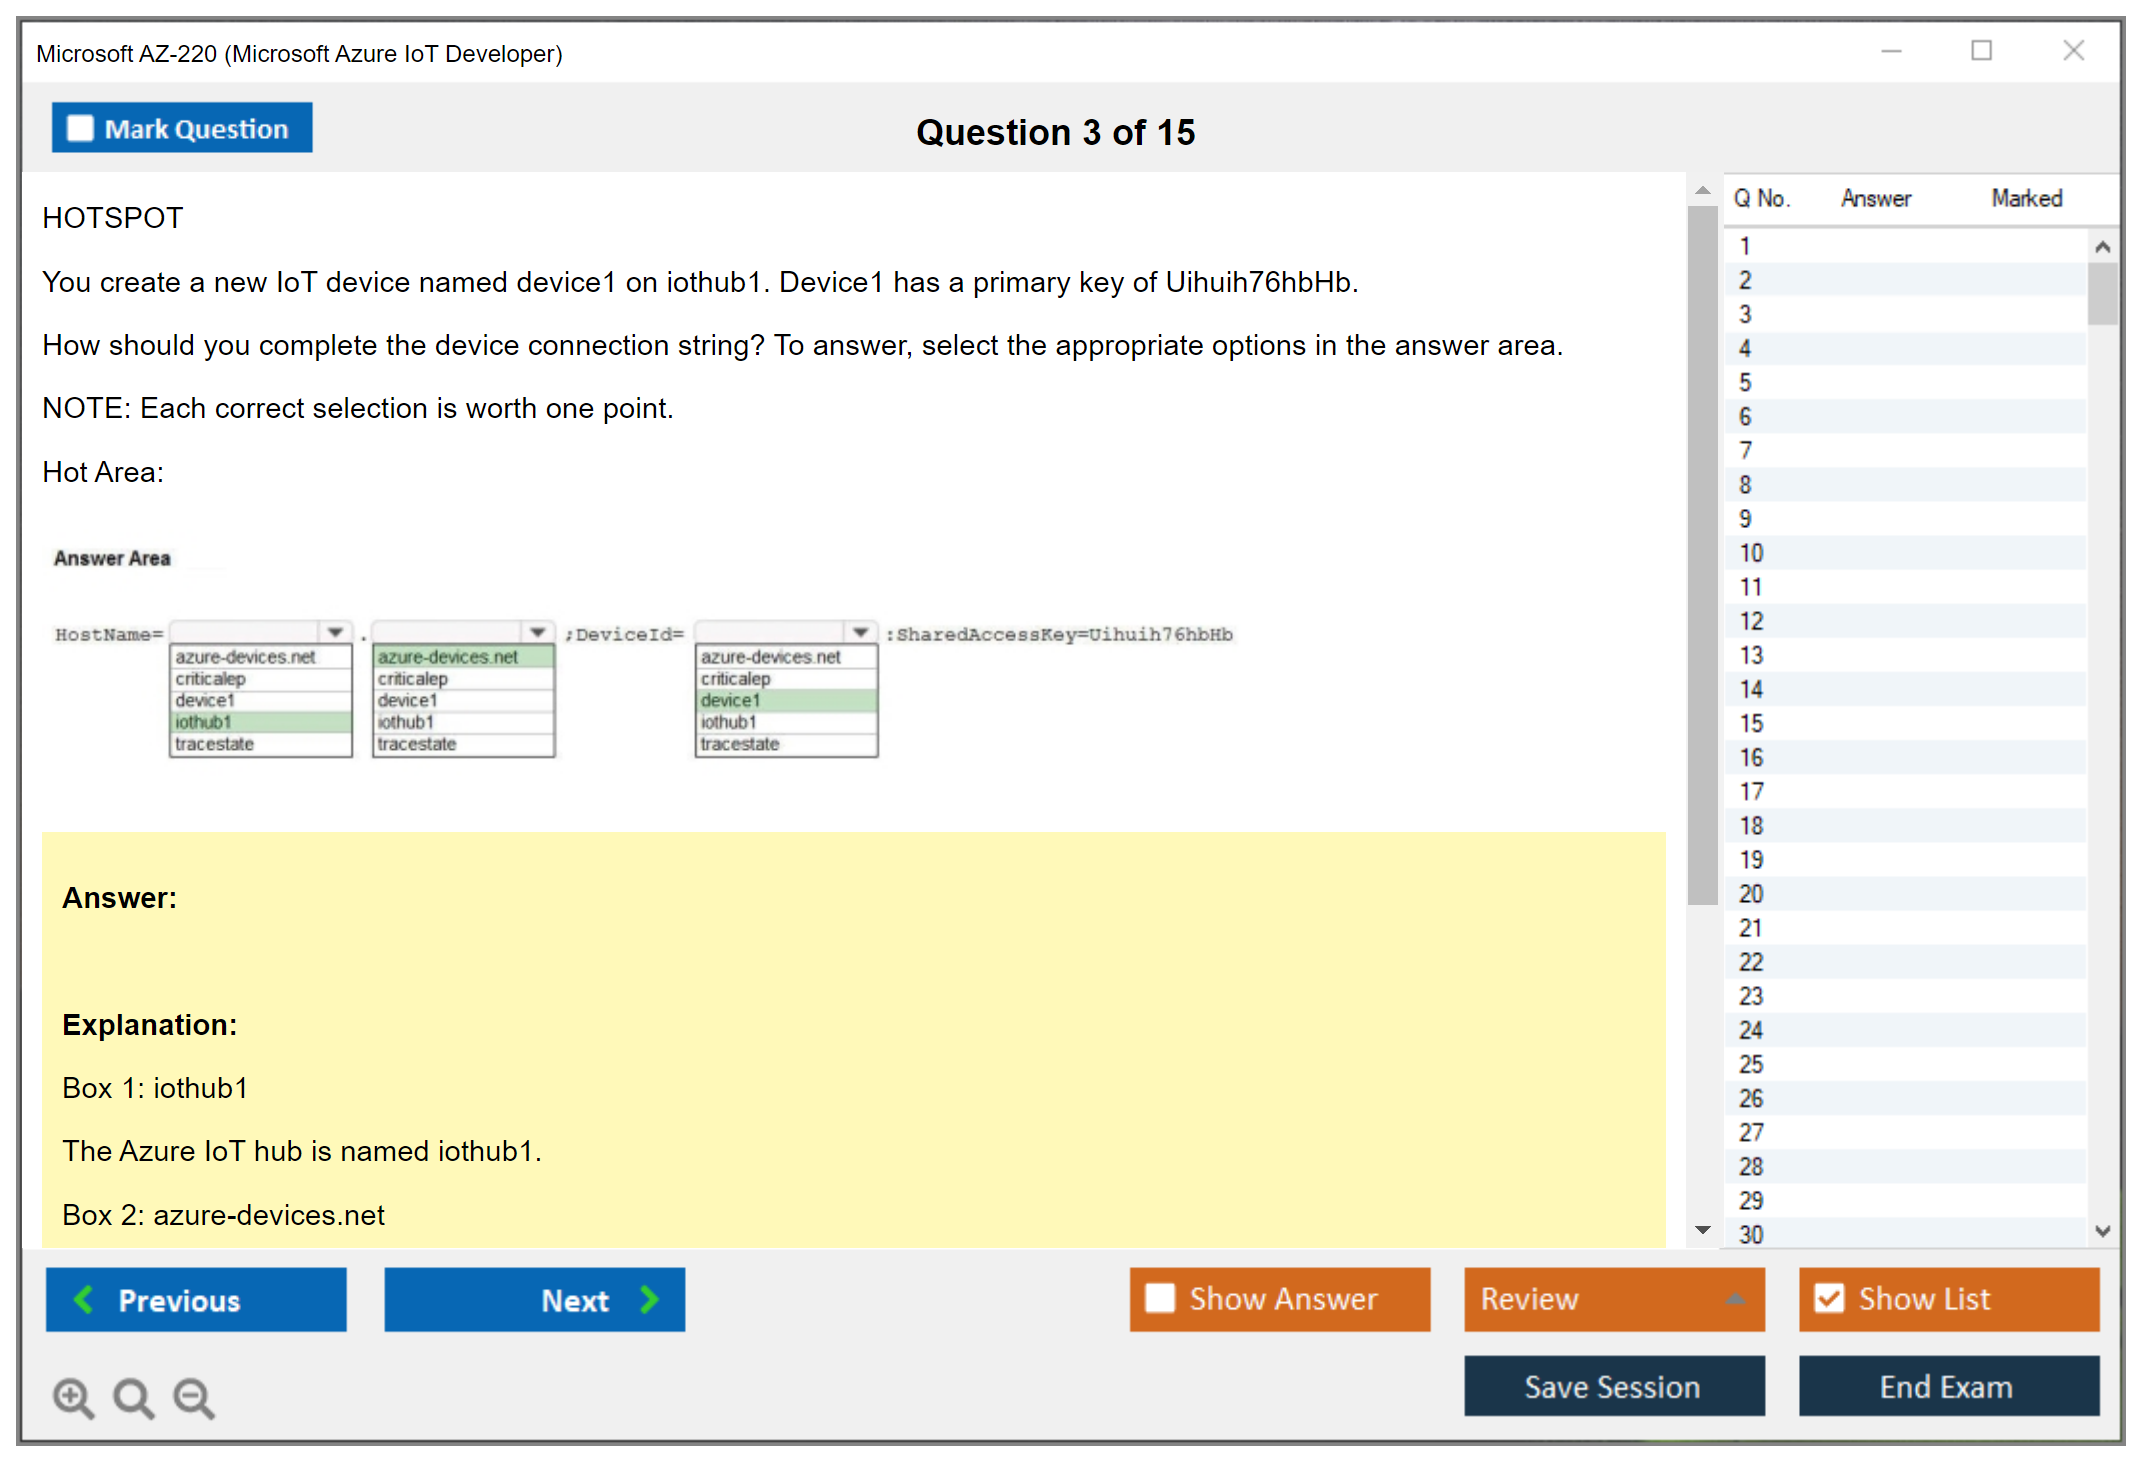Open the HostName first dropdown
Viewport: 2150px width, 1470px height.
pyautogui.click(x=336, y=632)
